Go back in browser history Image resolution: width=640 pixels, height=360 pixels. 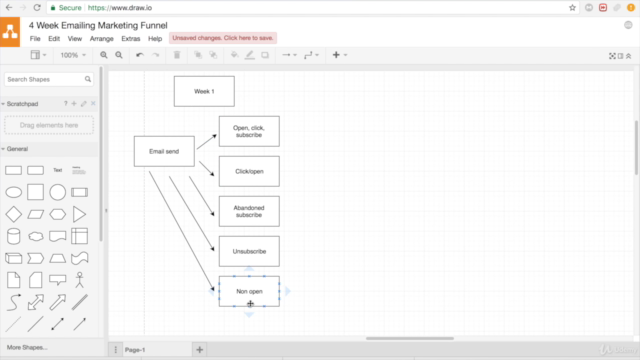(9, 8)
